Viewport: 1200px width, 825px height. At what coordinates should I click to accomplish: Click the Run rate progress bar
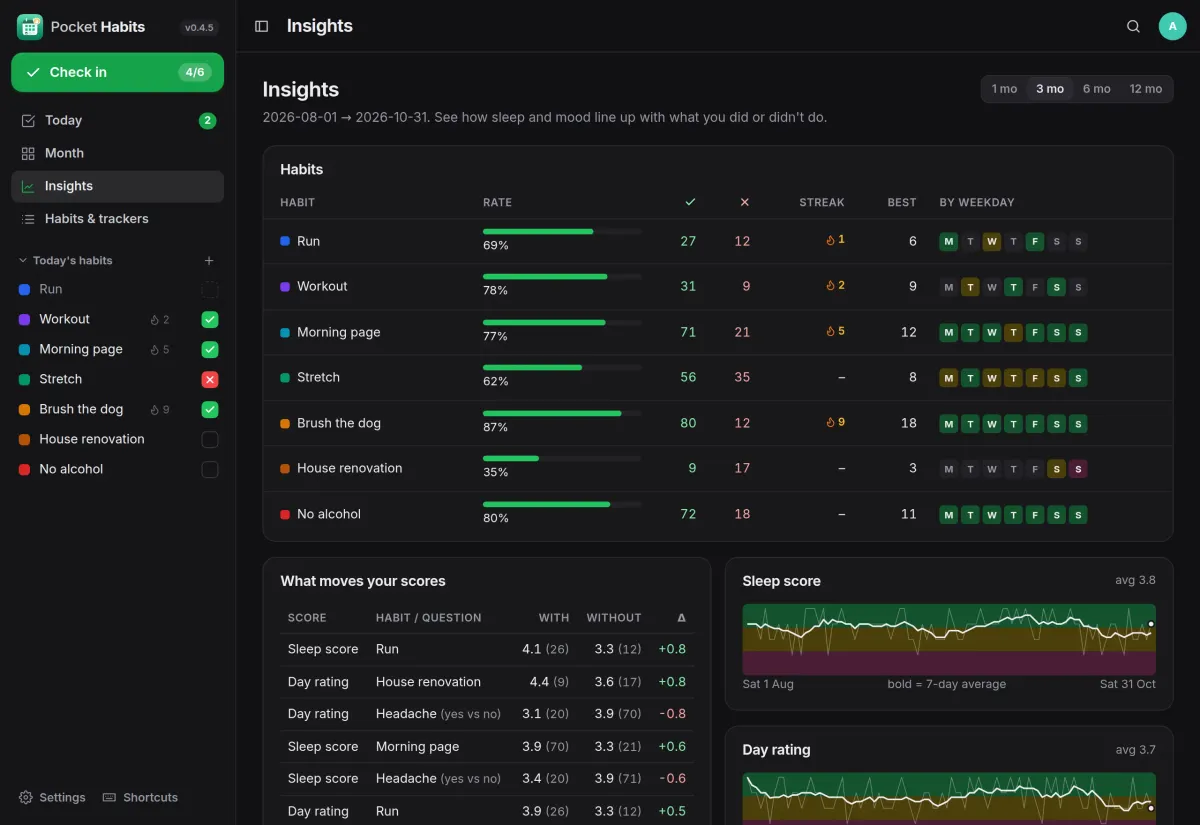coord(562,231)
